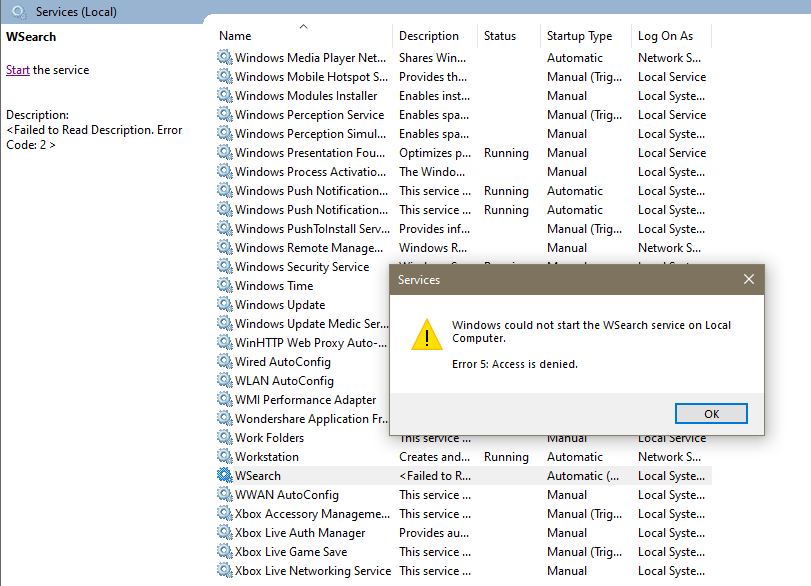Select the Windows Modules Installer service name
811x586 pixels.
coord(306,96)
